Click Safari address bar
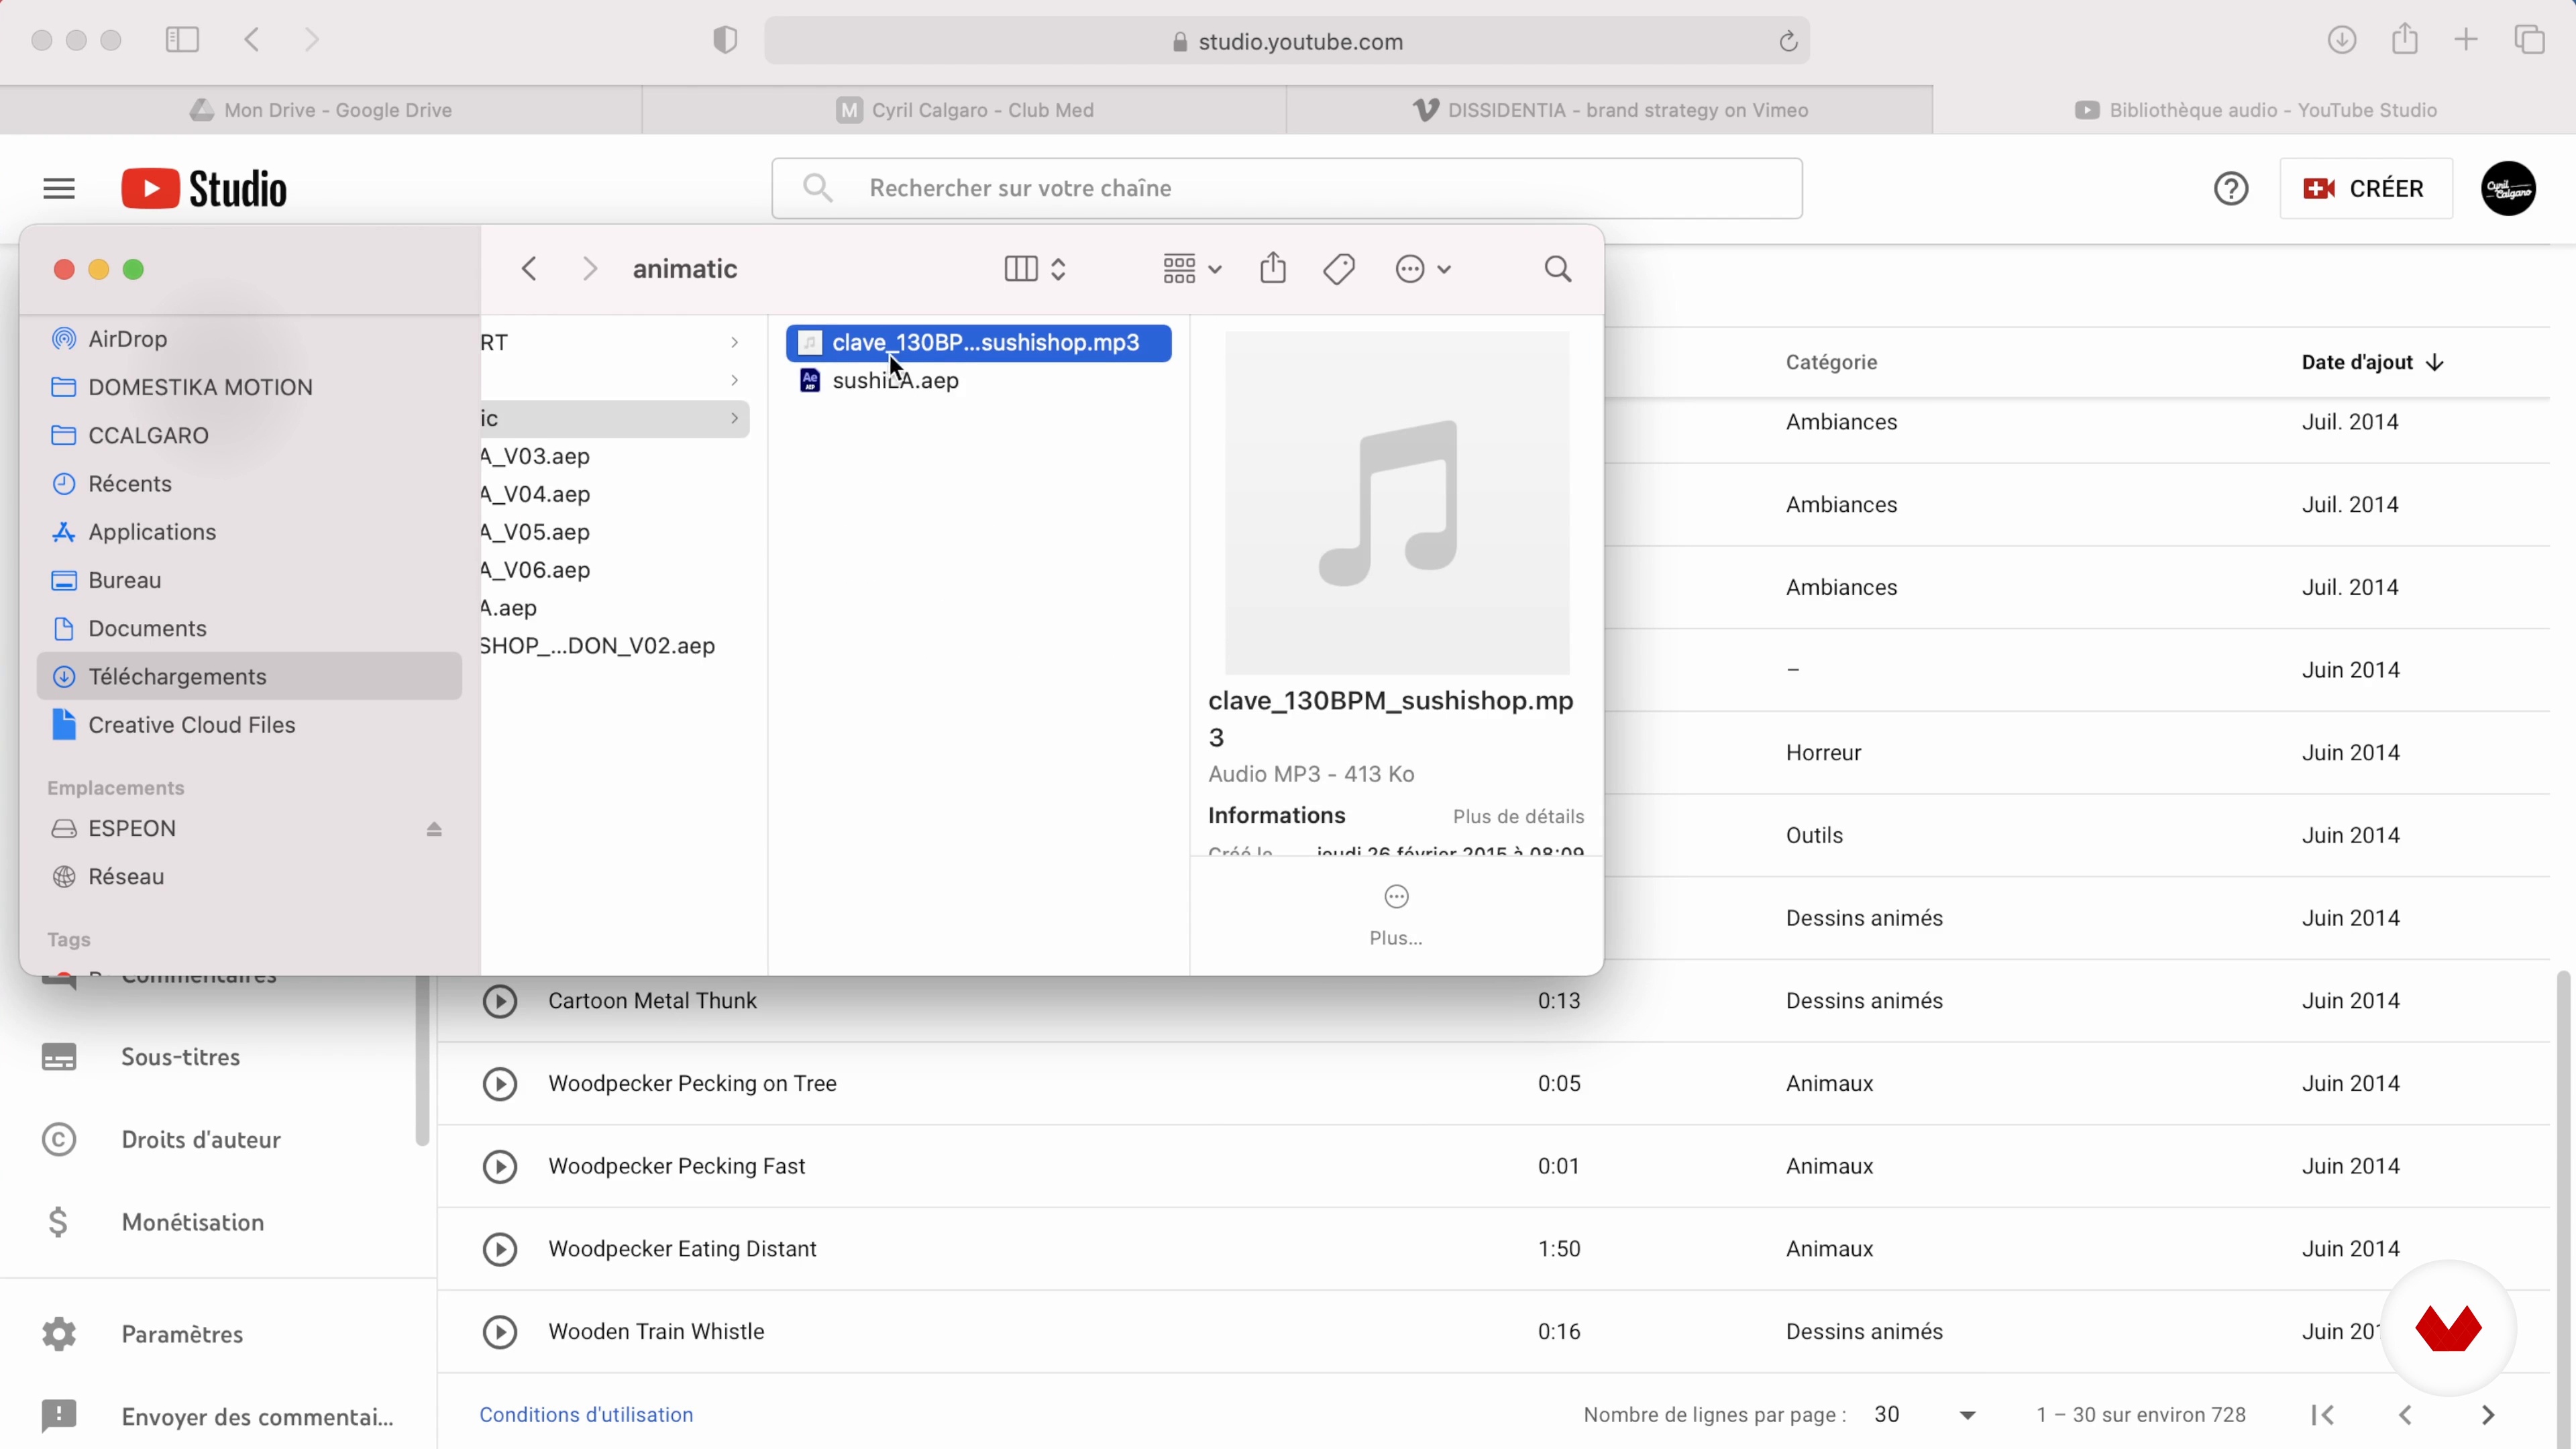 [x=1287, y=41]
